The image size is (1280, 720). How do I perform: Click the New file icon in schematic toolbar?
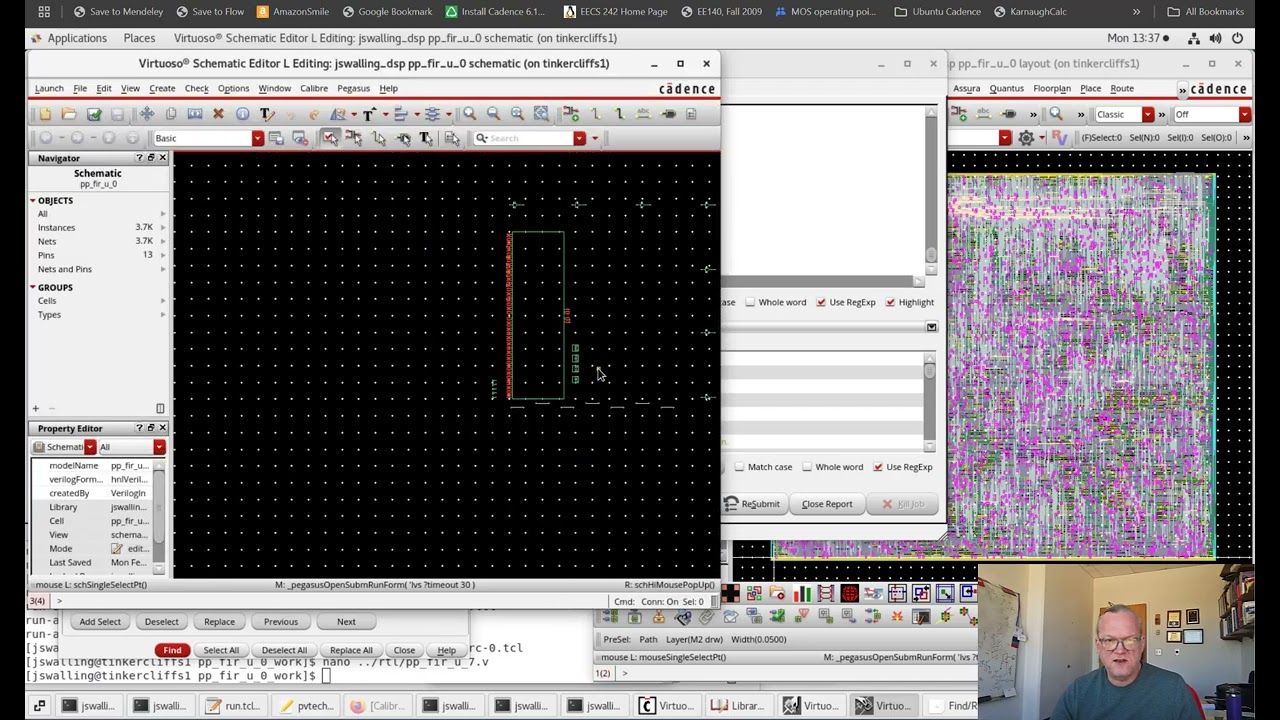(45, 113)
